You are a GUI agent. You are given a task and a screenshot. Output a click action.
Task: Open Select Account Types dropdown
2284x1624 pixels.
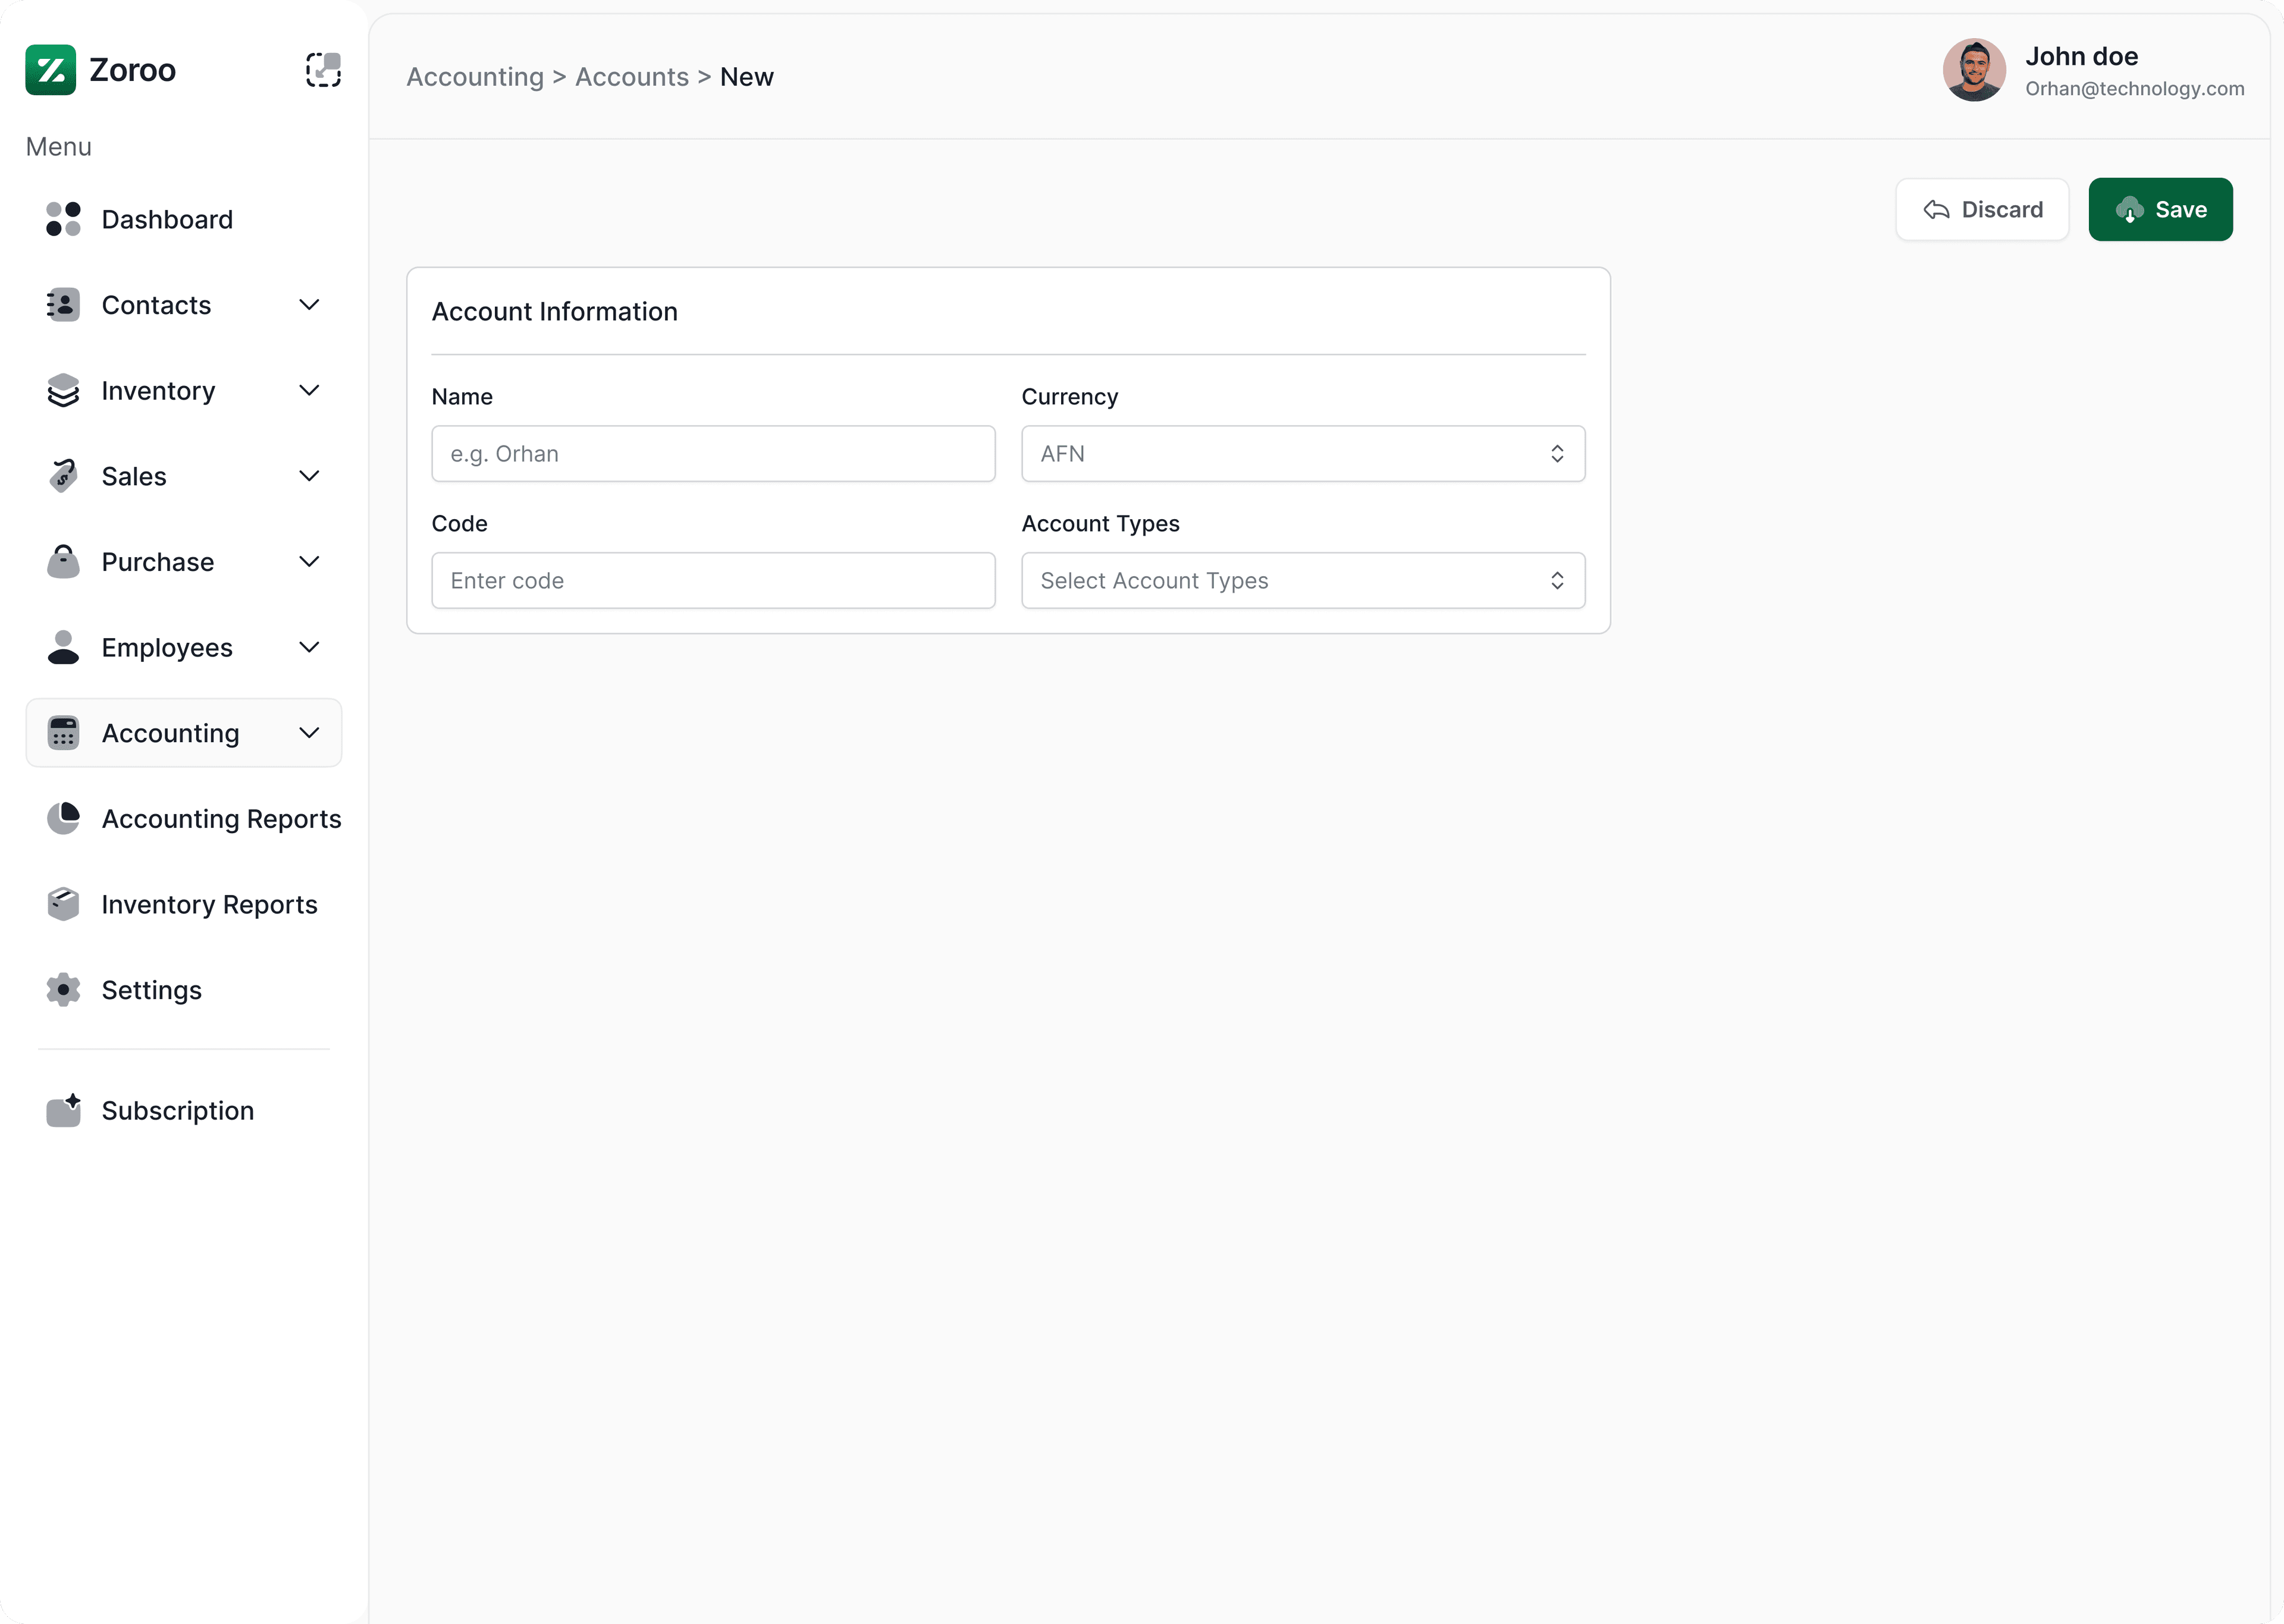click(x=1302, y=581)
